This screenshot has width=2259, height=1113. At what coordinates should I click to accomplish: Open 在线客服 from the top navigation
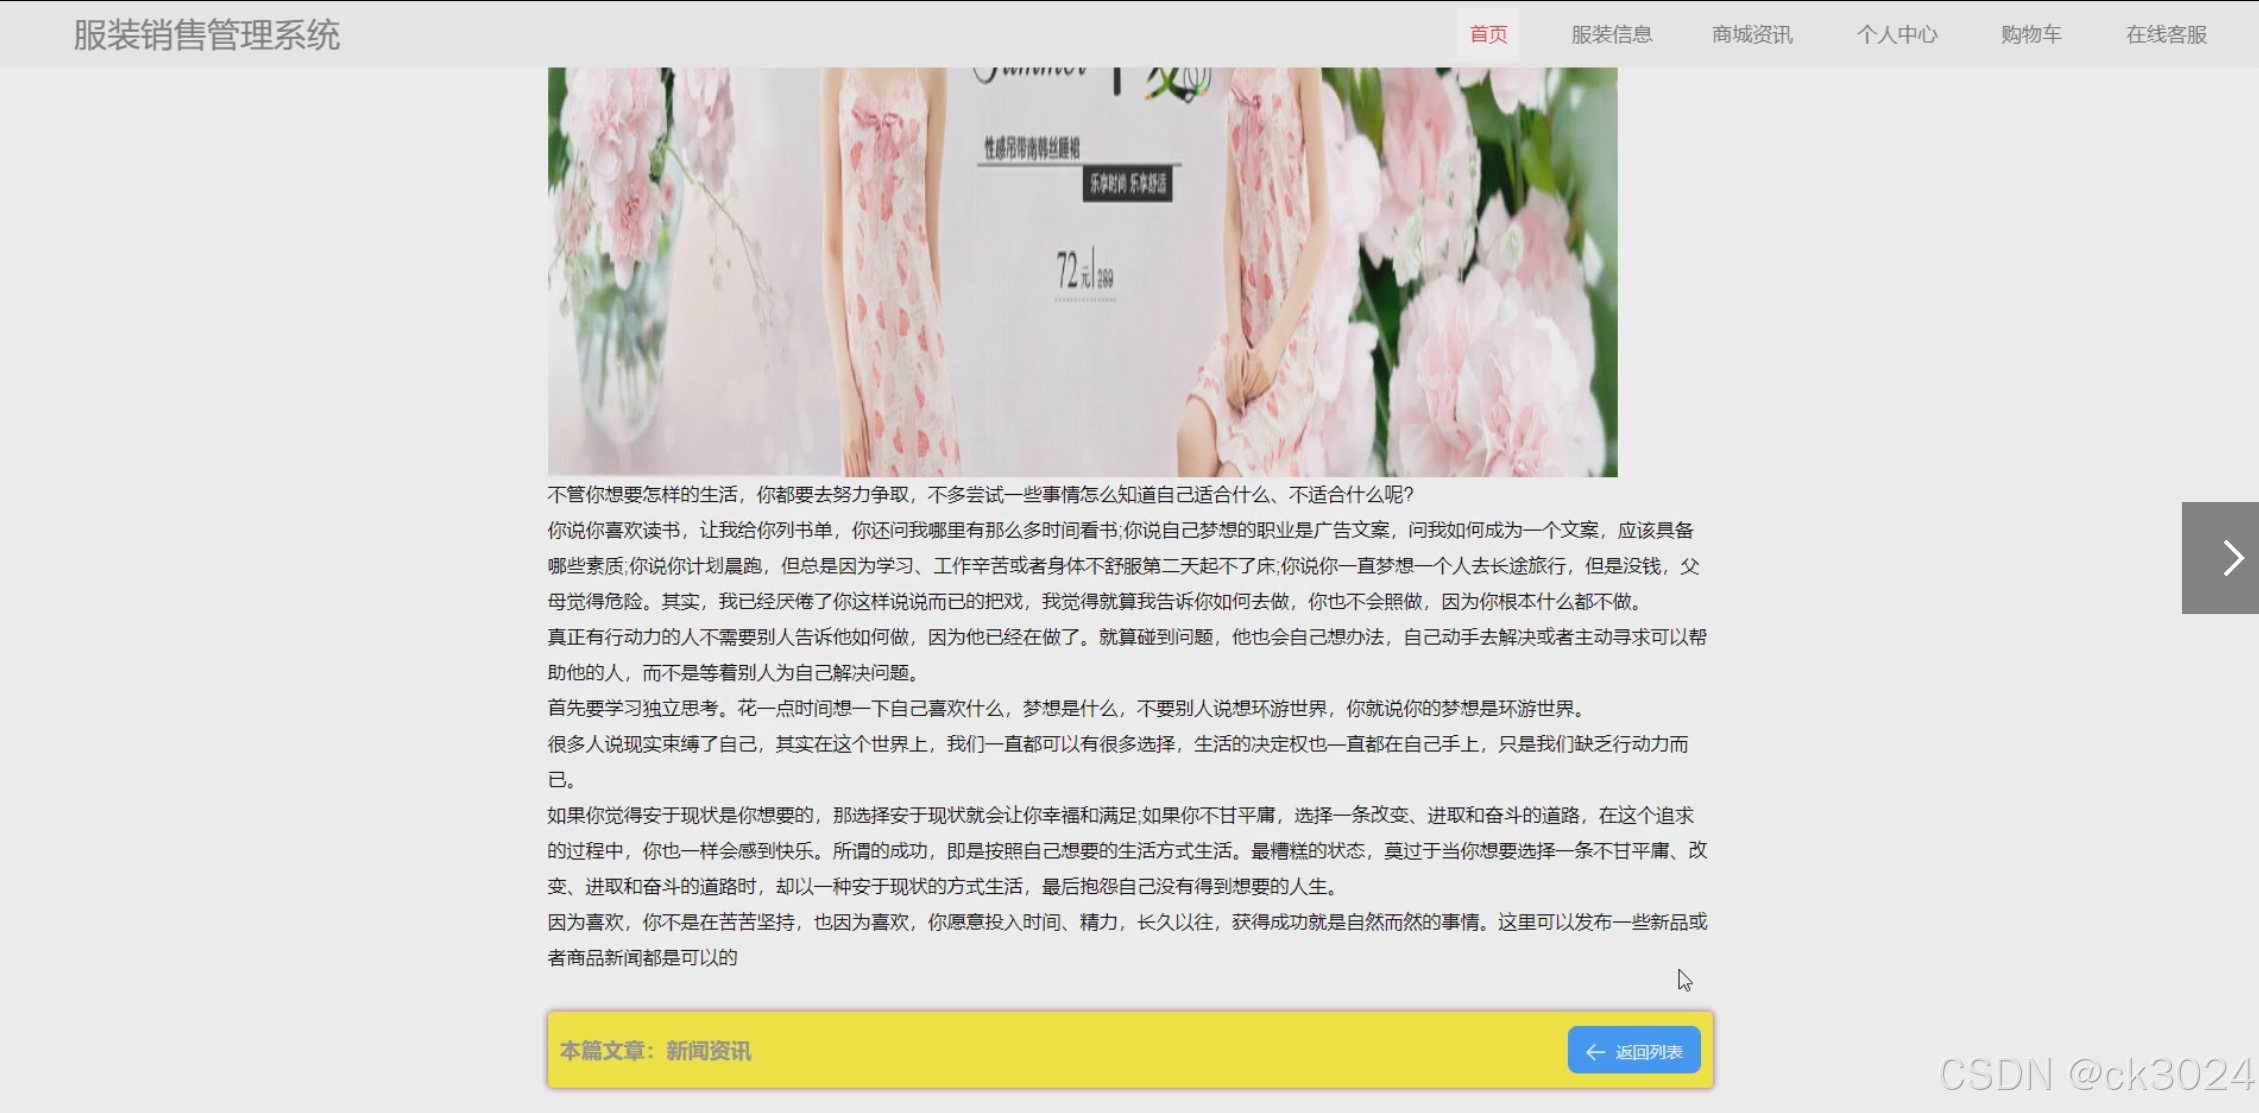(x=2166, y=35)
